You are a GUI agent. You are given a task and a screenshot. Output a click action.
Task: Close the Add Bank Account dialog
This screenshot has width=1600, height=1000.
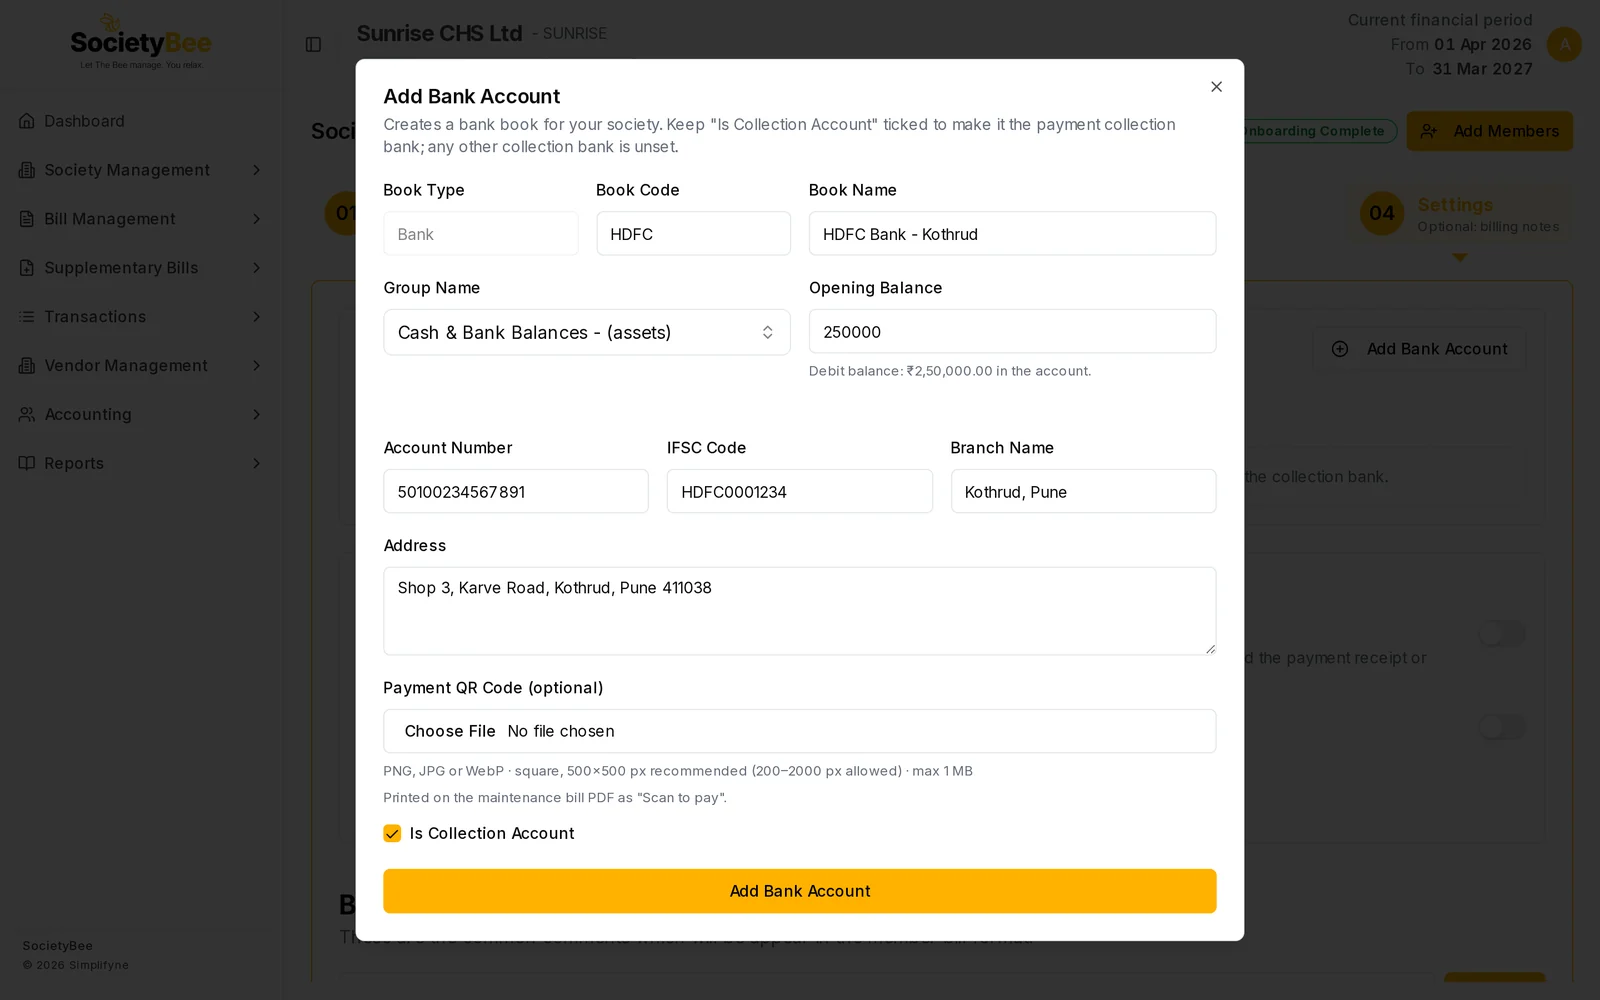1216,87
